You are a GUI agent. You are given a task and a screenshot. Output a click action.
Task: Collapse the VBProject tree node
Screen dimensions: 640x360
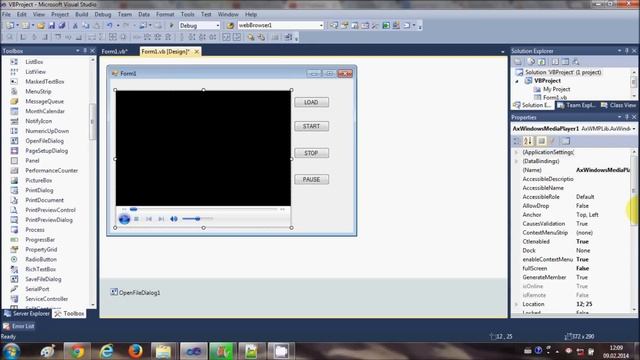(x=517, y=81)
